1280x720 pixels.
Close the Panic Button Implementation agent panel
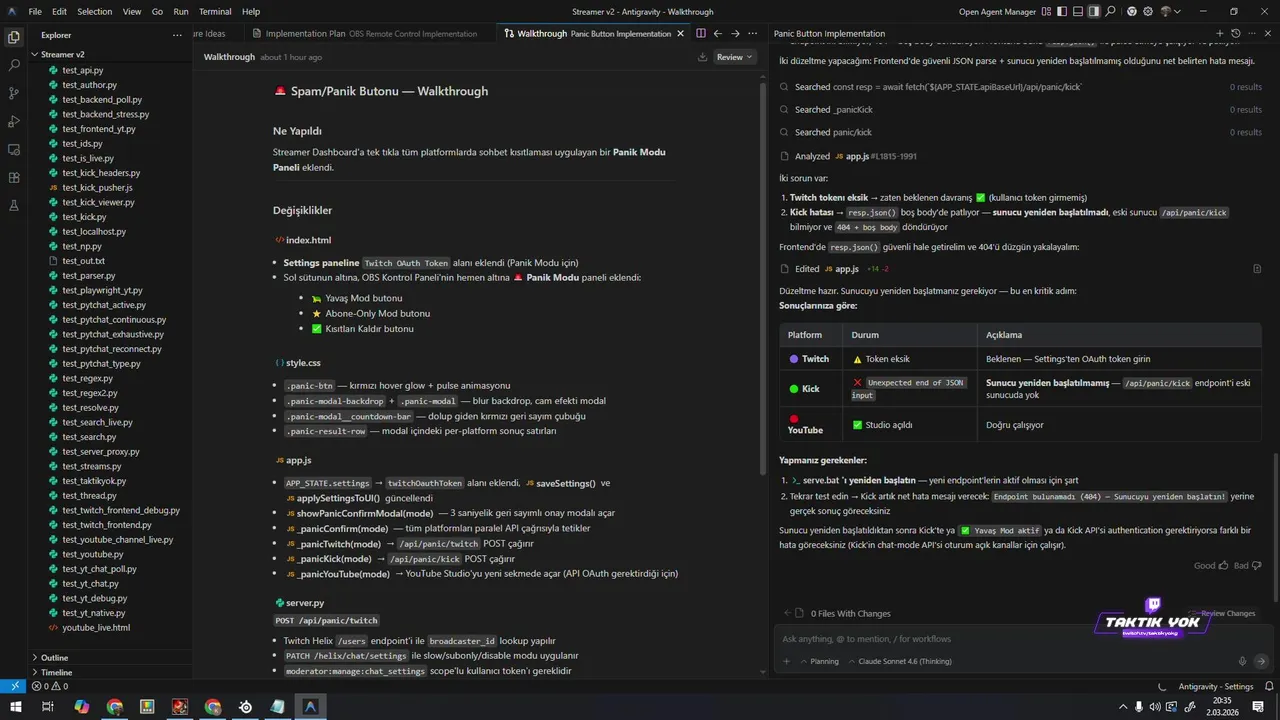tap(1268, 33)
